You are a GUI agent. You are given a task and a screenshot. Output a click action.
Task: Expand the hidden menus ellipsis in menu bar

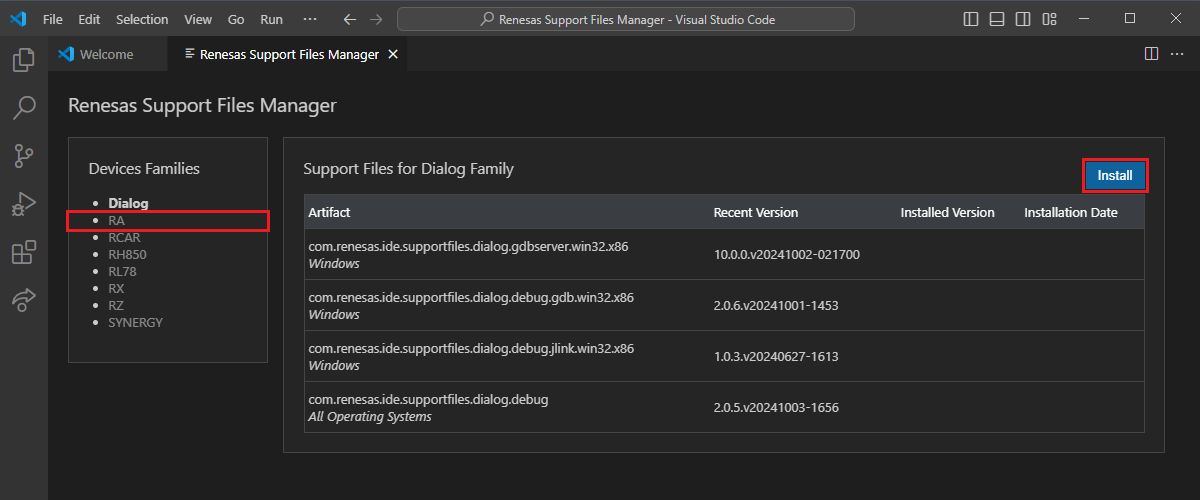coord(309,19)
